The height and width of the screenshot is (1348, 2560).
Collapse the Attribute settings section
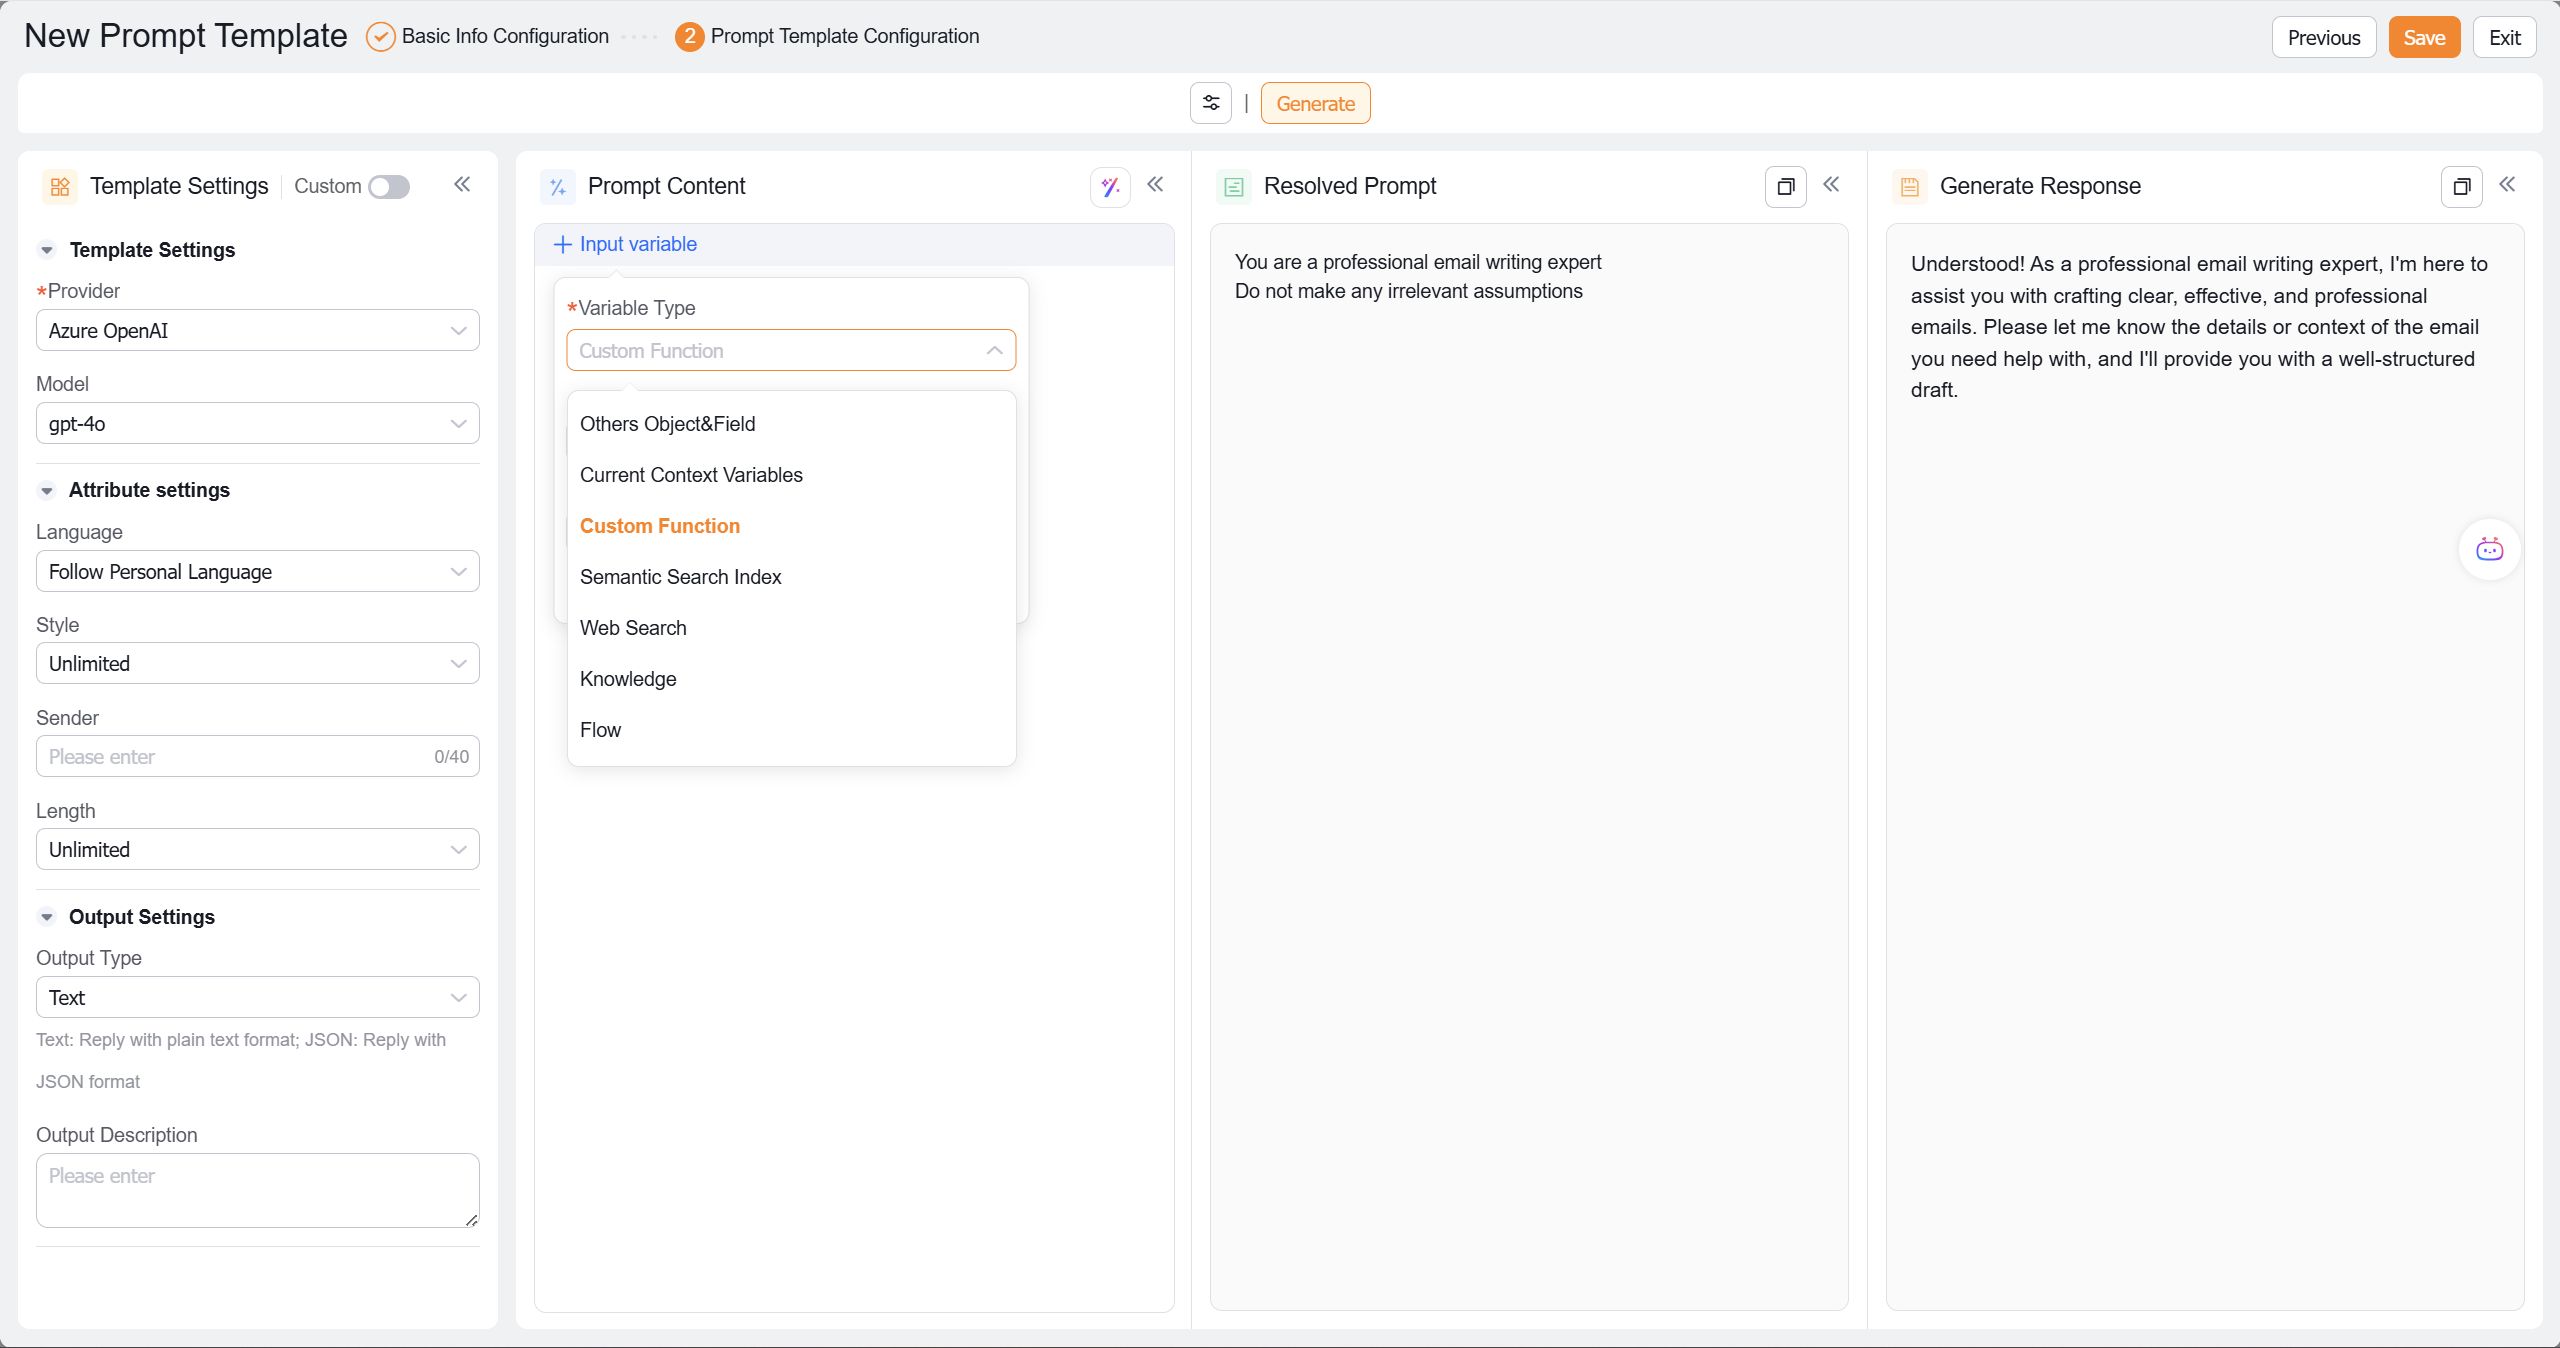46,490
